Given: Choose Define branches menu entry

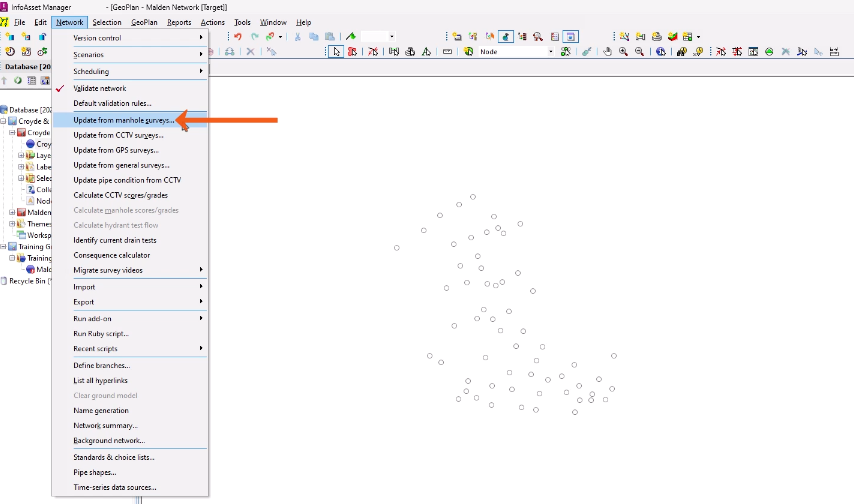Looking at the screenshot, I should tap(130, 366).
